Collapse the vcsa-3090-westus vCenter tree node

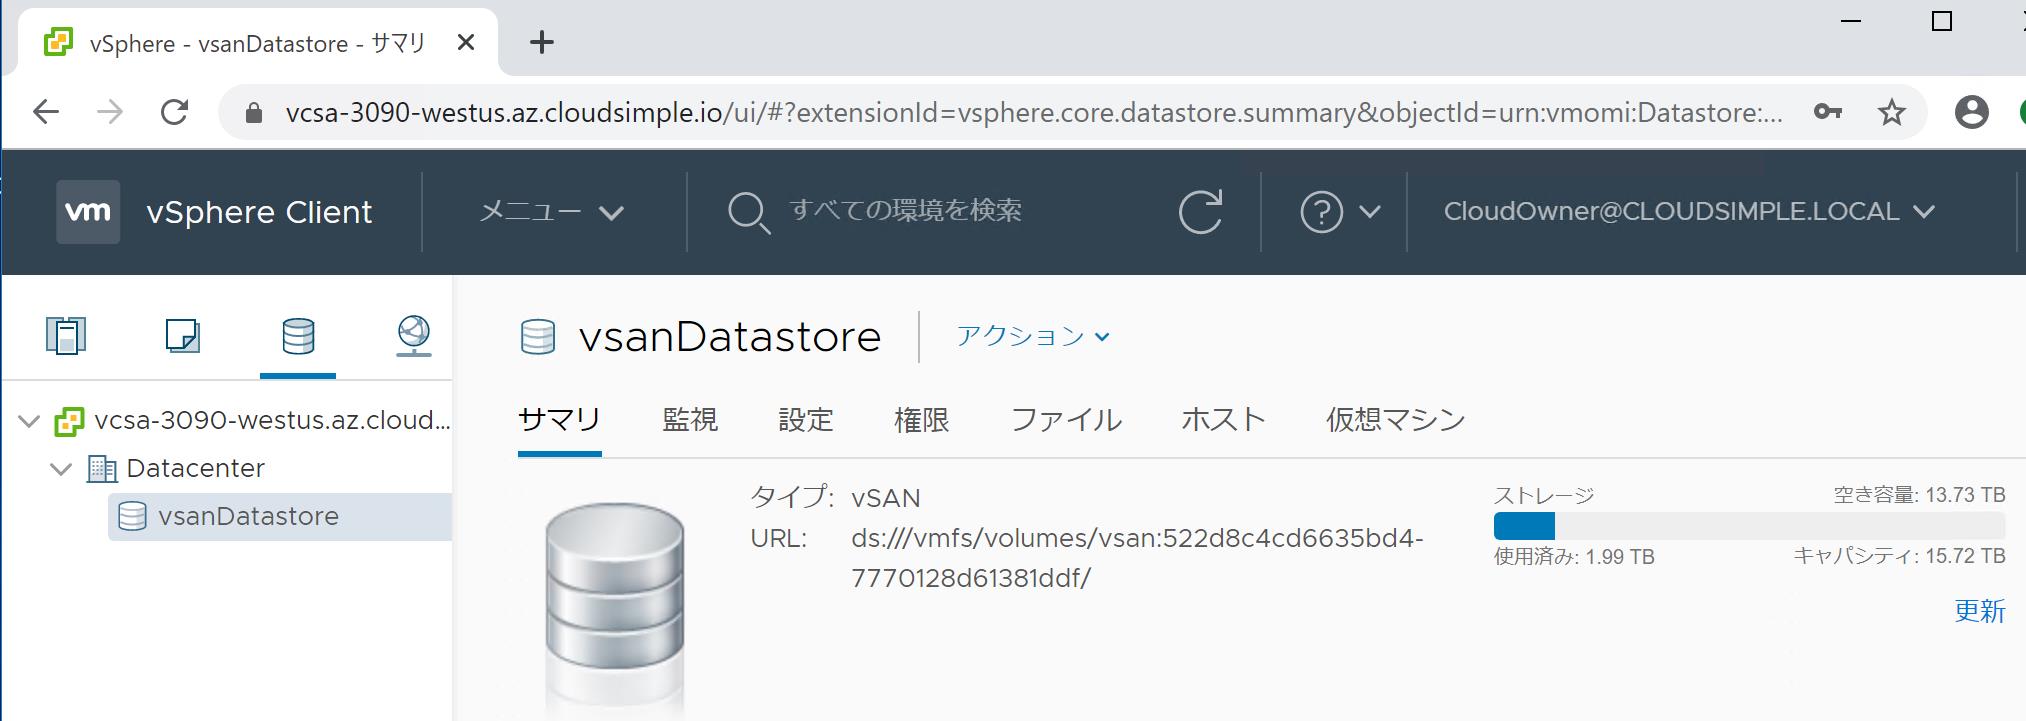[29, 421]
